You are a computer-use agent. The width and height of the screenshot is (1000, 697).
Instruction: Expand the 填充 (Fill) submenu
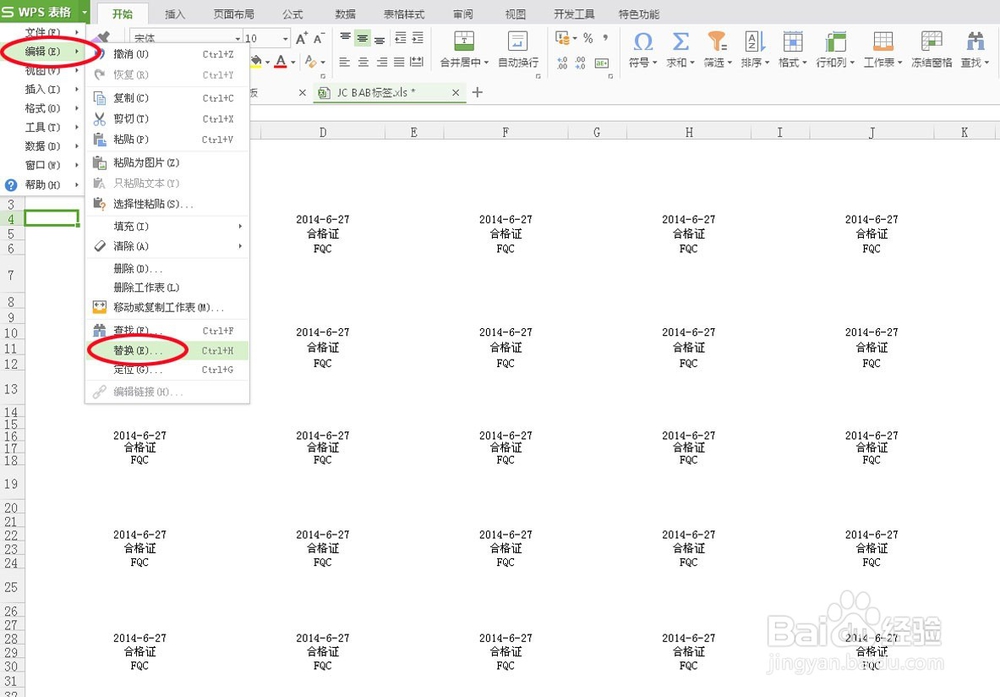click(167, 226)
